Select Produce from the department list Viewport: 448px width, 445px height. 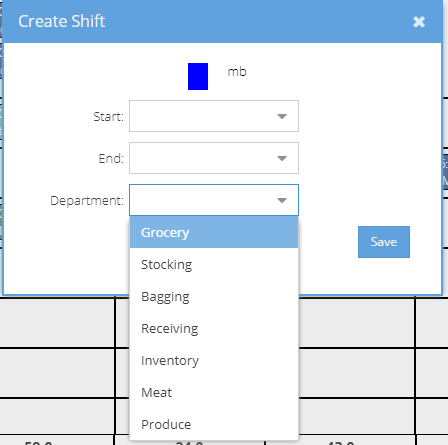(214, 424)
